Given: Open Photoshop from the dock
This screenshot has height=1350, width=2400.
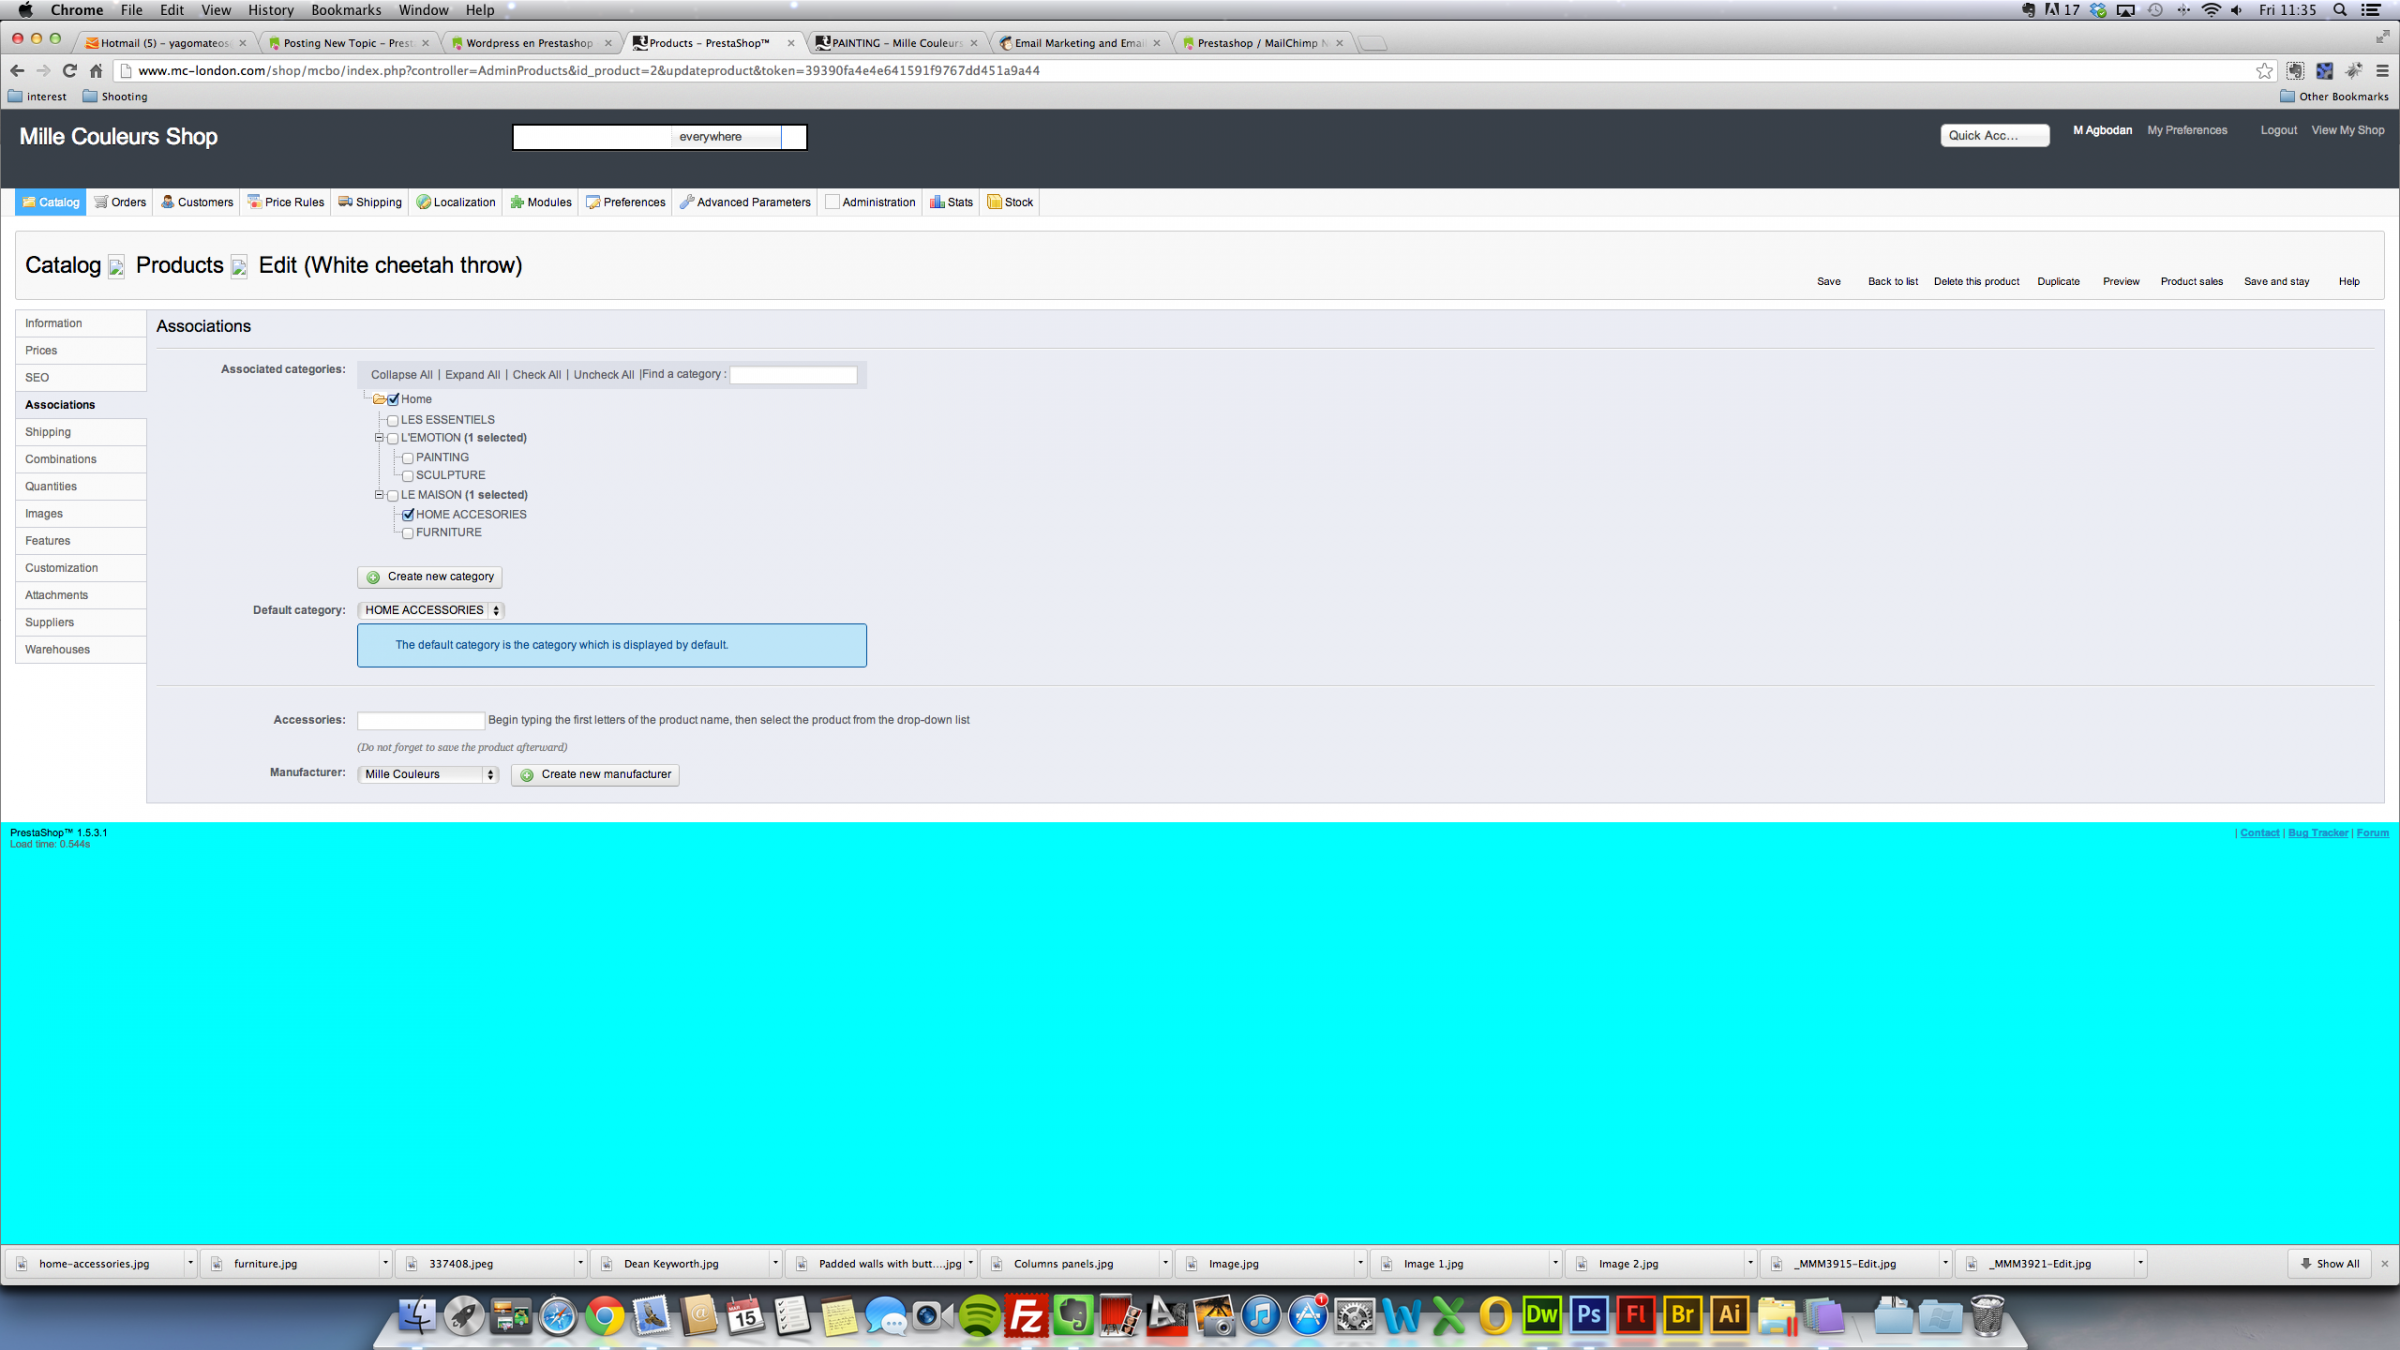Looking at the screenshot, I should coord(1588,1316).
